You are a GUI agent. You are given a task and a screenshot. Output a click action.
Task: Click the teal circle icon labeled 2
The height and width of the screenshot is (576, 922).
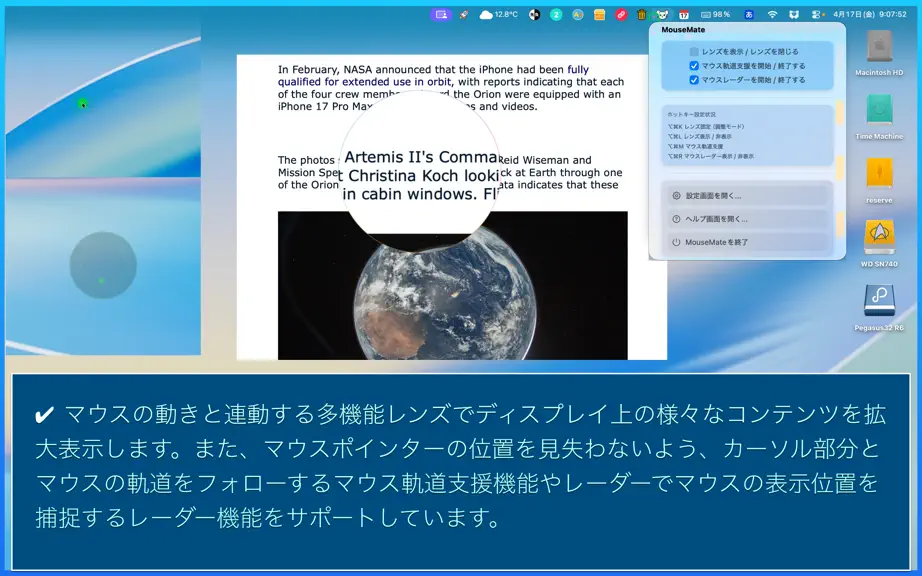[556, 15]
